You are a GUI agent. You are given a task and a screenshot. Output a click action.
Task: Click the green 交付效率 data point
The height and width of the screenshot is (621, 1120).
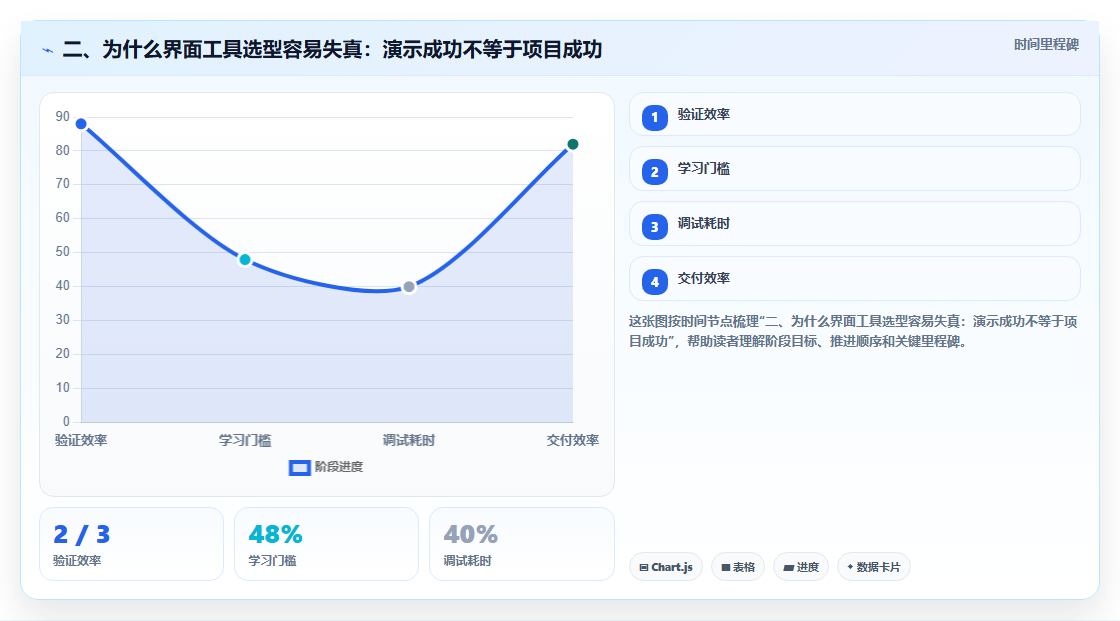[x=573, y=144]
